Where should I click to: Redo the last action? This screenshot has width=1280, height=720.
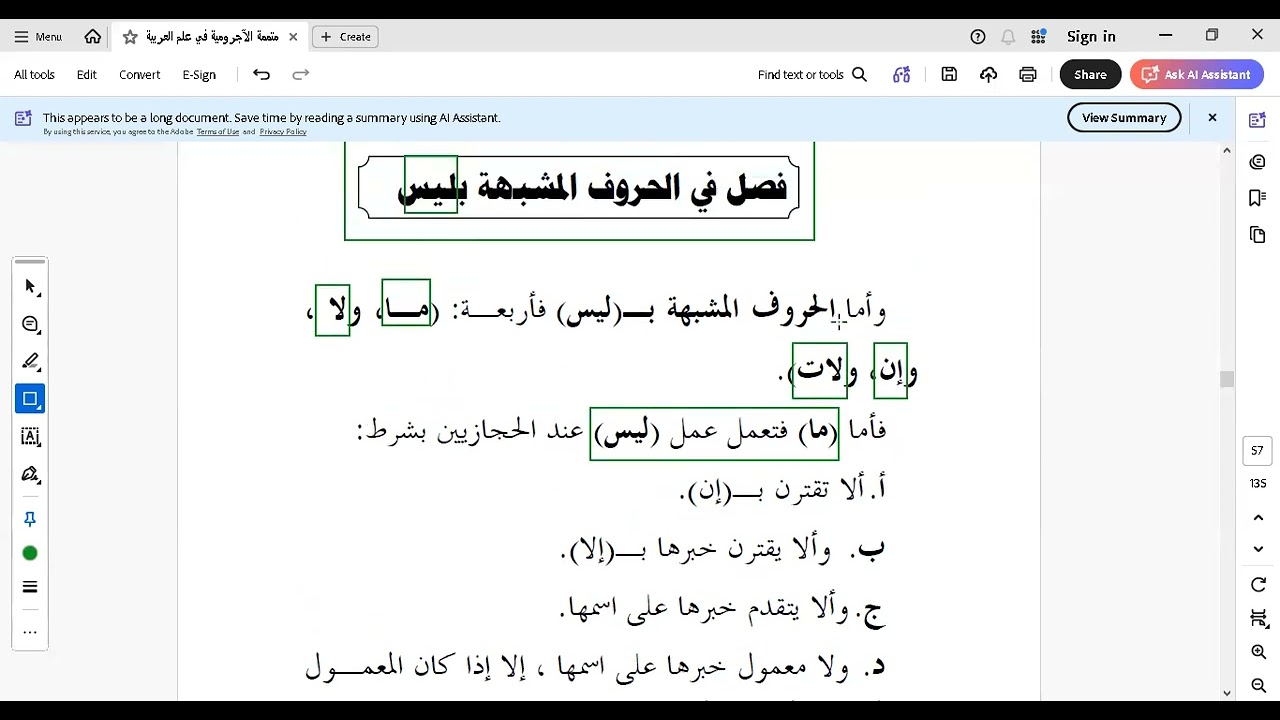pyautogui.click(x=300, y=74)
